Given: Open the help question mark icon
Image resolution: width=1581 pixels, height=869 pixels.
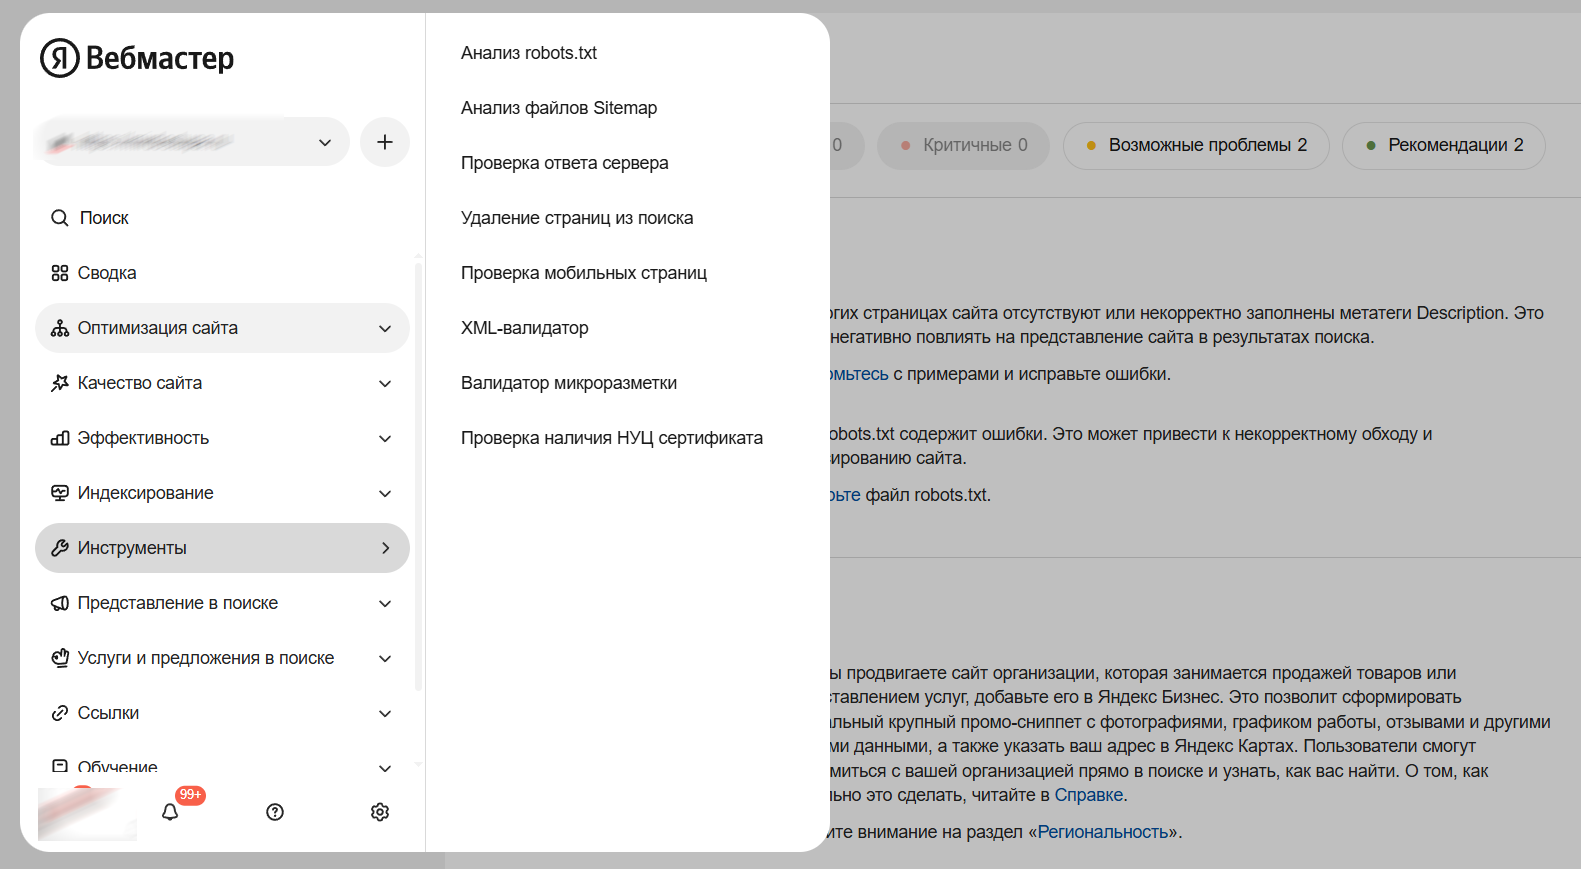Looking at the screenshot, I should [x=275, y=812].
